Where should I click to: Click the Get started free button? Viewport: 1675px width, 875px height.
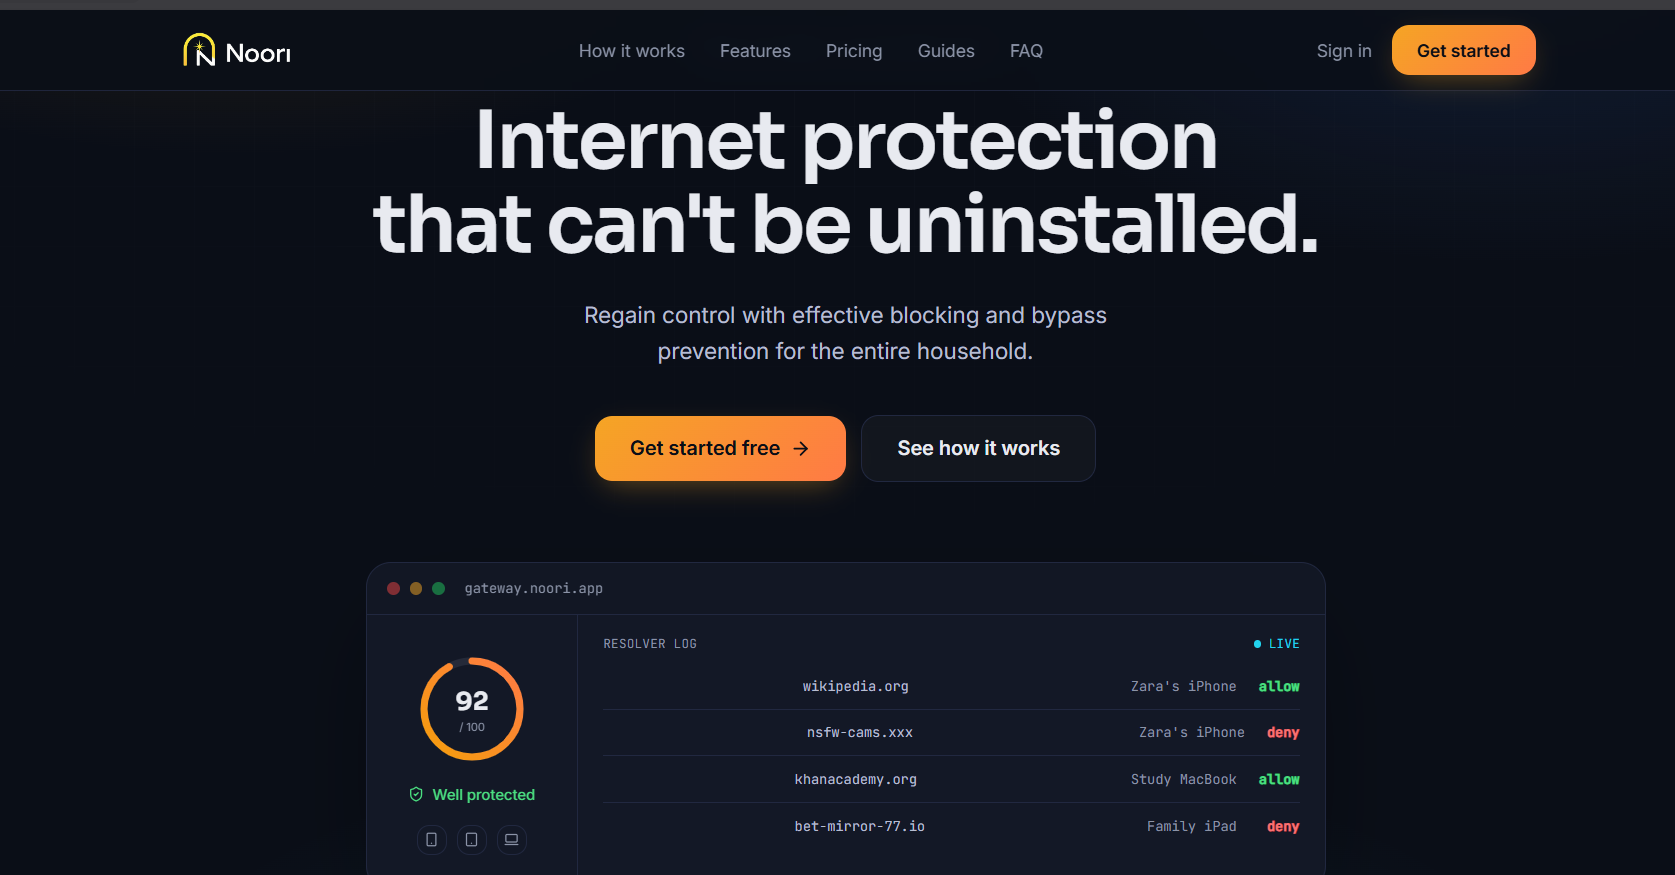coord(720,448)
